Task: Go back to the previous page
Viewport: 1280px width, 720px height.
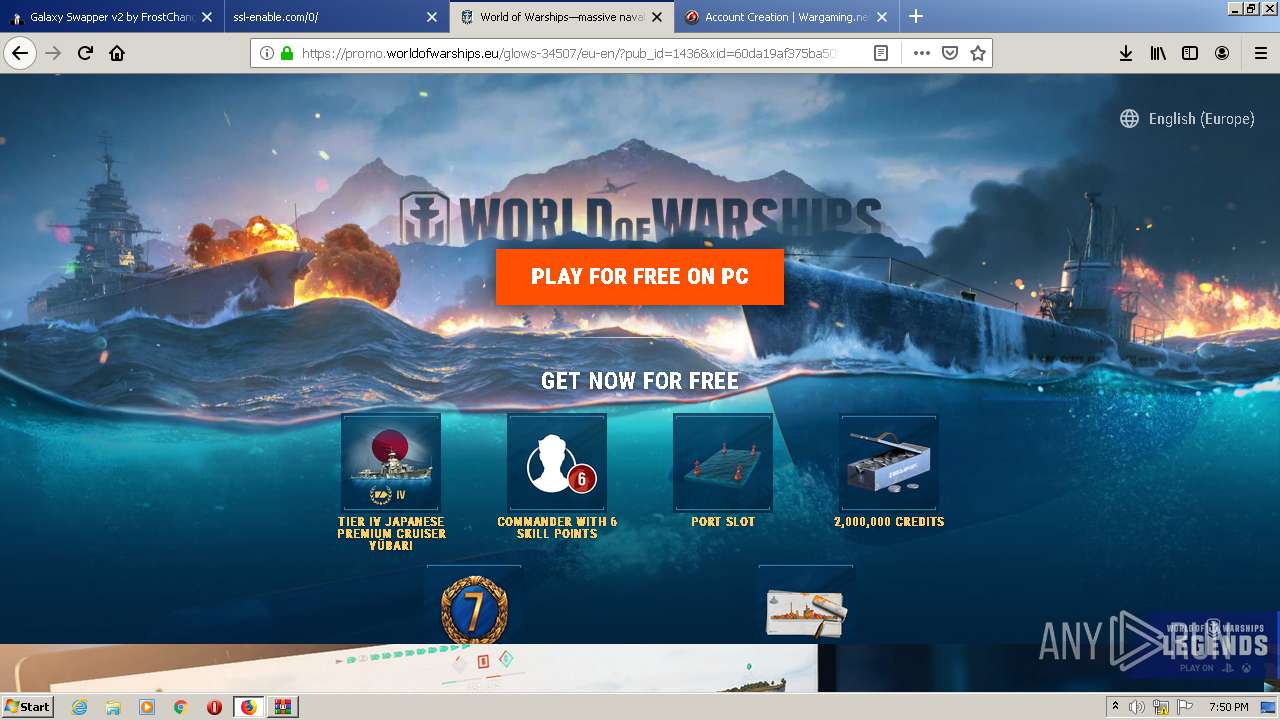Action: 20,53
